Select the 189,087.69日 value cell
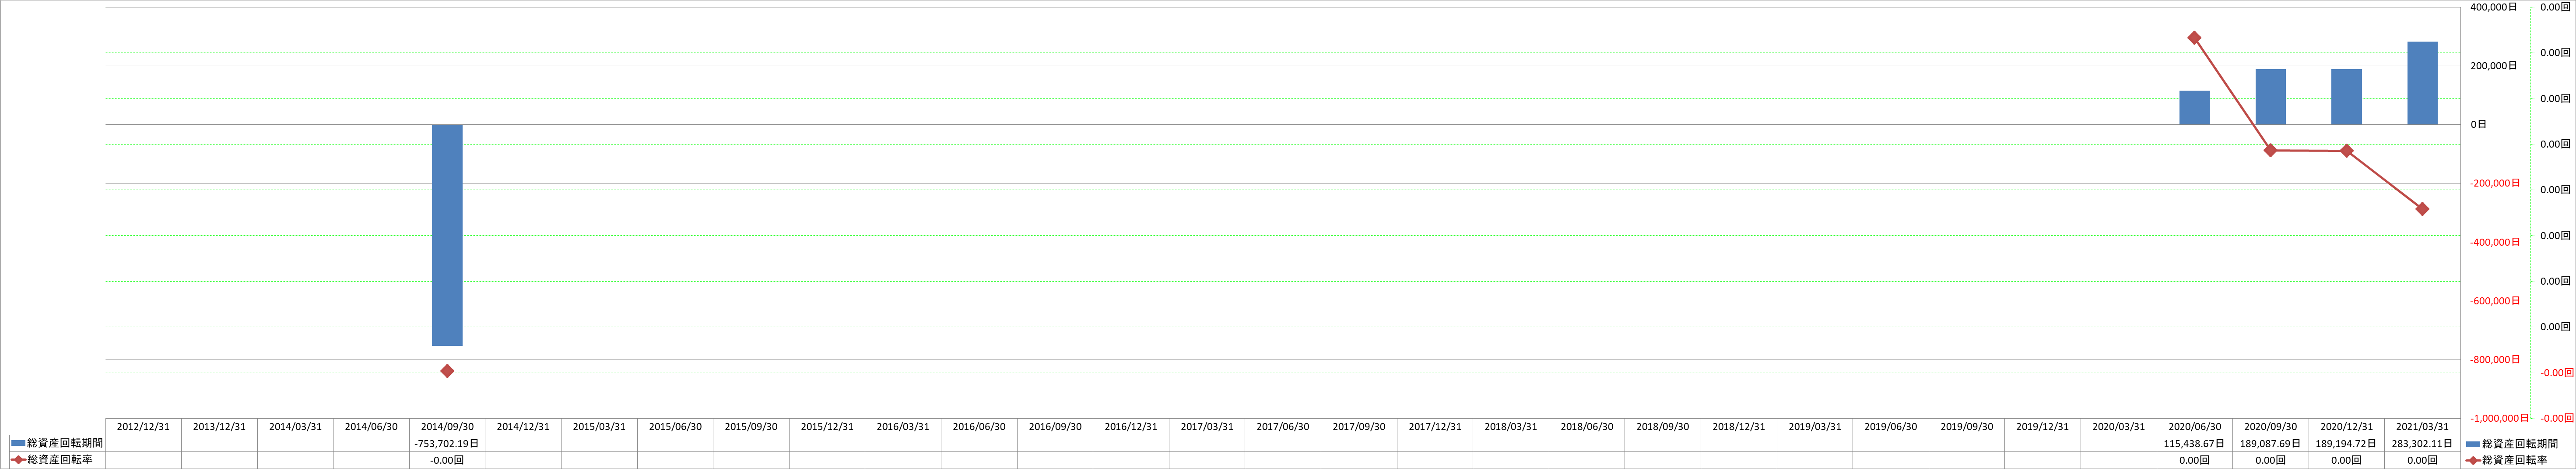The width and height of the screenshot is (2576, 469). coord(2271,443)
